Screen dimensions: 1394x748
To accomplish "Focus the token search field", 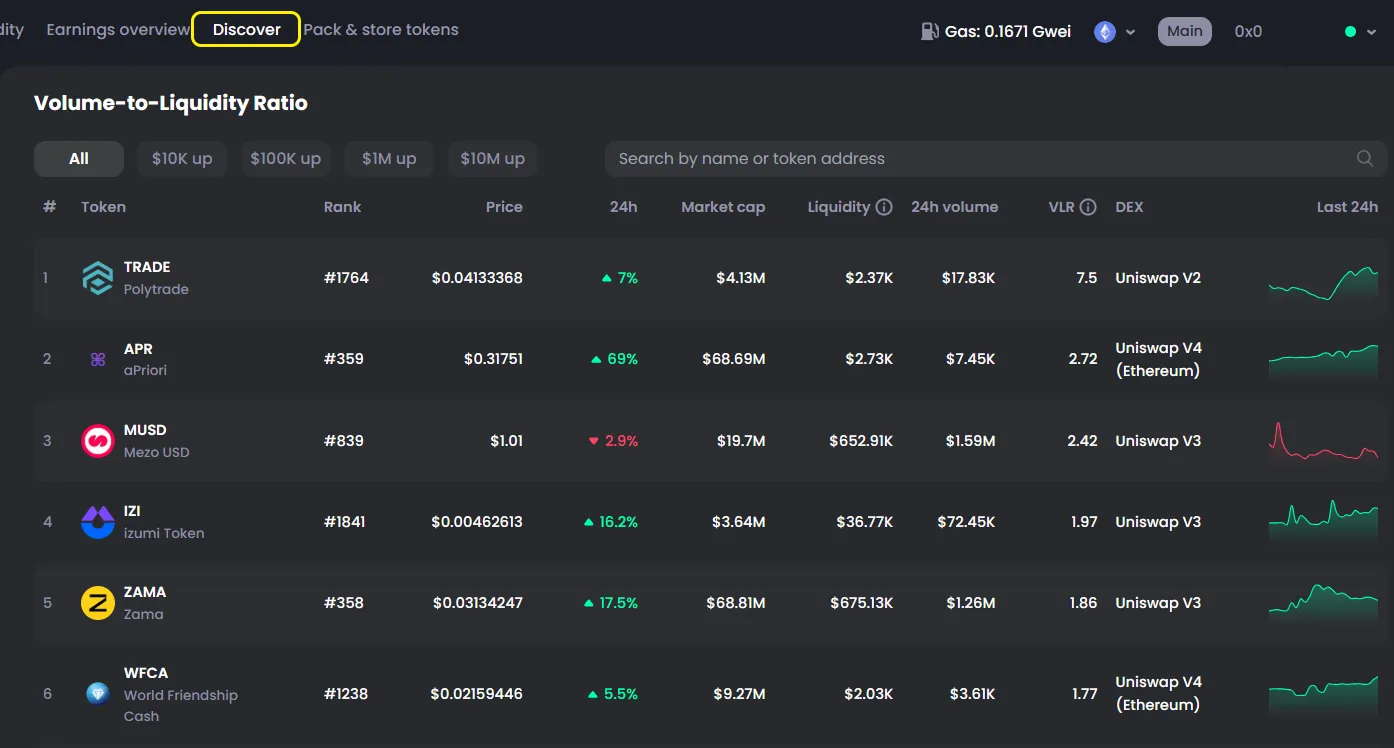I will pyautogui.click(x=995, y=158).
